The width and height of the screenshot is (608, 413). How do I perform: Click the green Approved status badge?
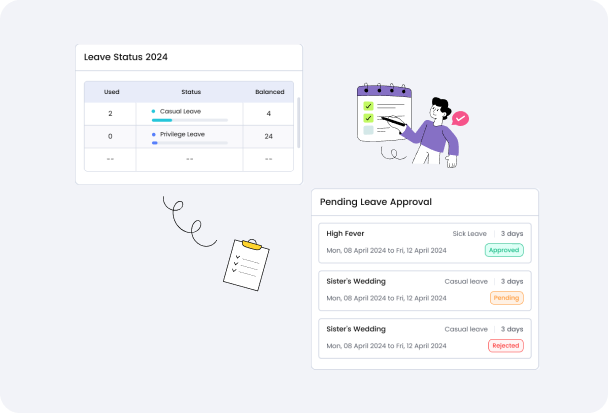coord(504,250)
